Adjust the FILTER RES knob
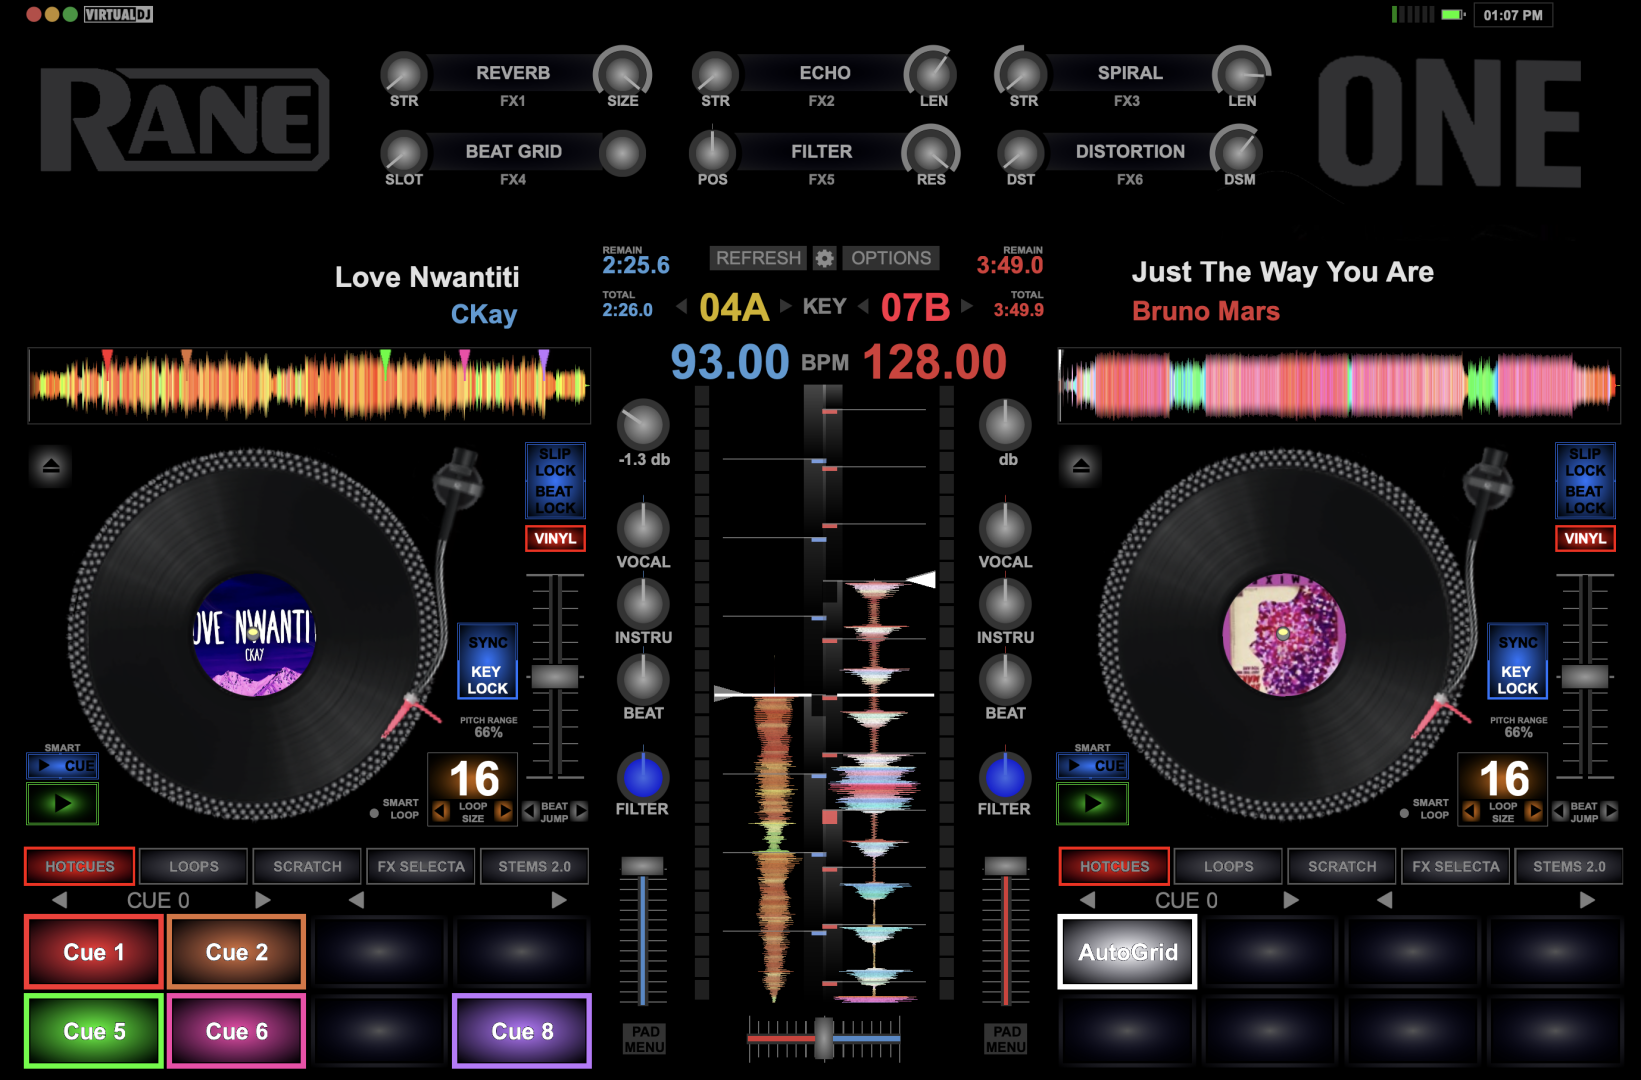This screenshot has width=1641, height=1080. click(931, 153)
